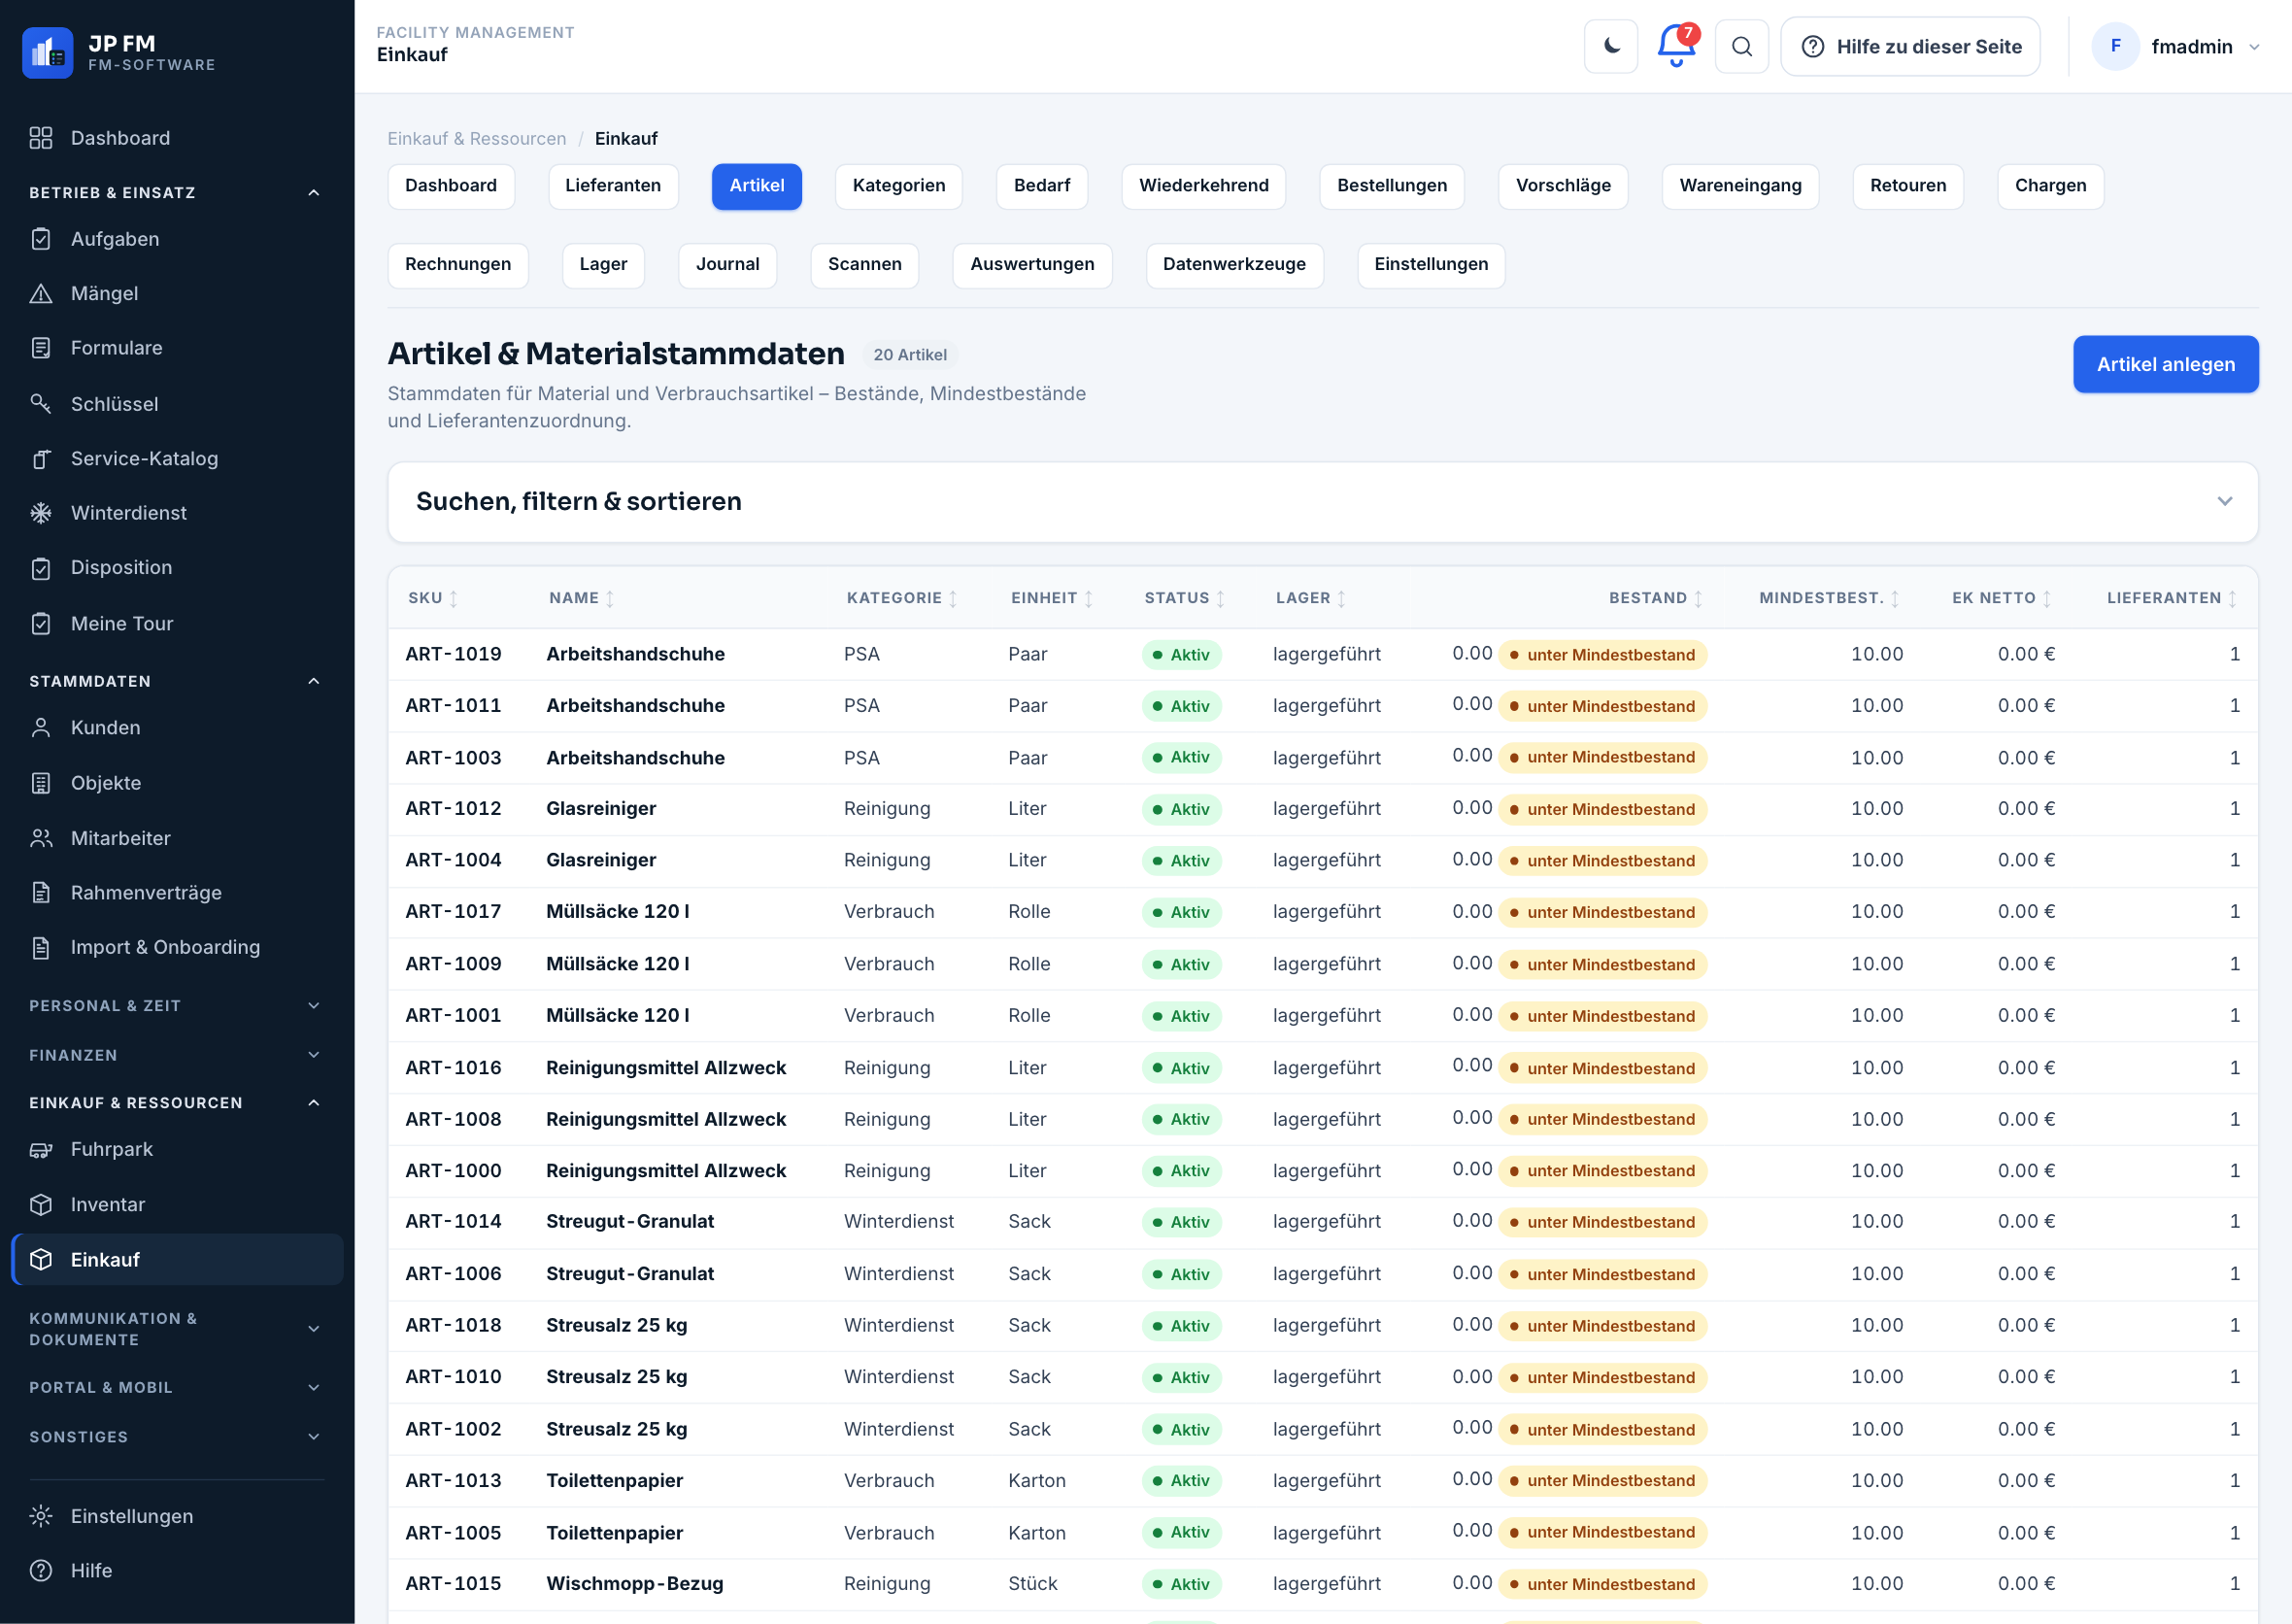Viewport: 2292px width, 1624px height.
Task: Collapse the Betrieb & Einsatz section
Action: tap(313, 192)
